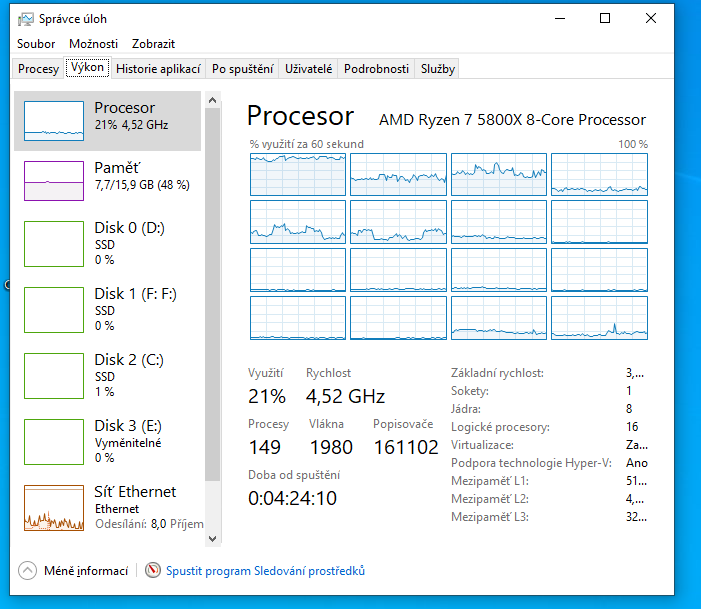Open Síť Ethernet network graph
Viewport: 701px width, 609px height.
pos(53,508)
